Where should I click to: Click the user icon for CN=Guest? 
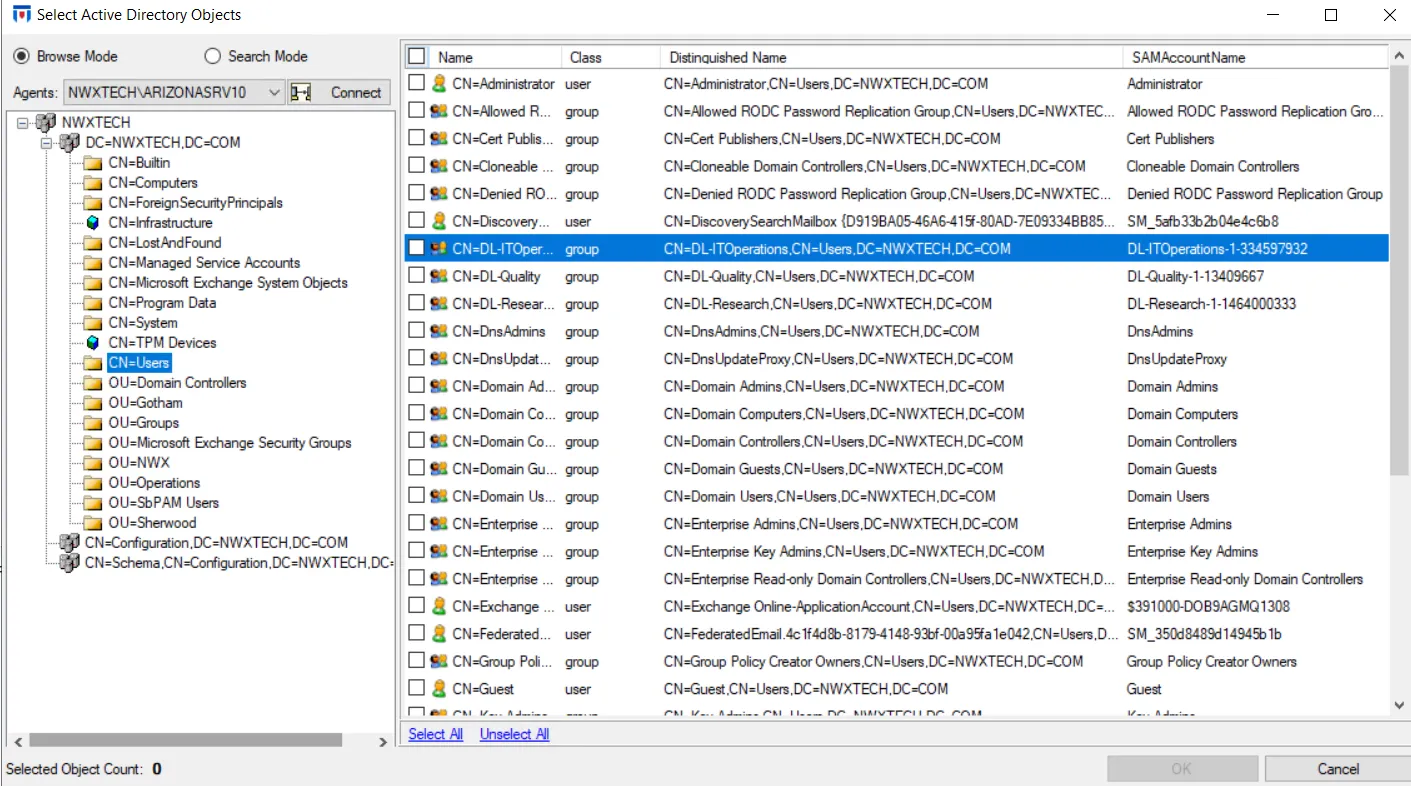(438, 689)
